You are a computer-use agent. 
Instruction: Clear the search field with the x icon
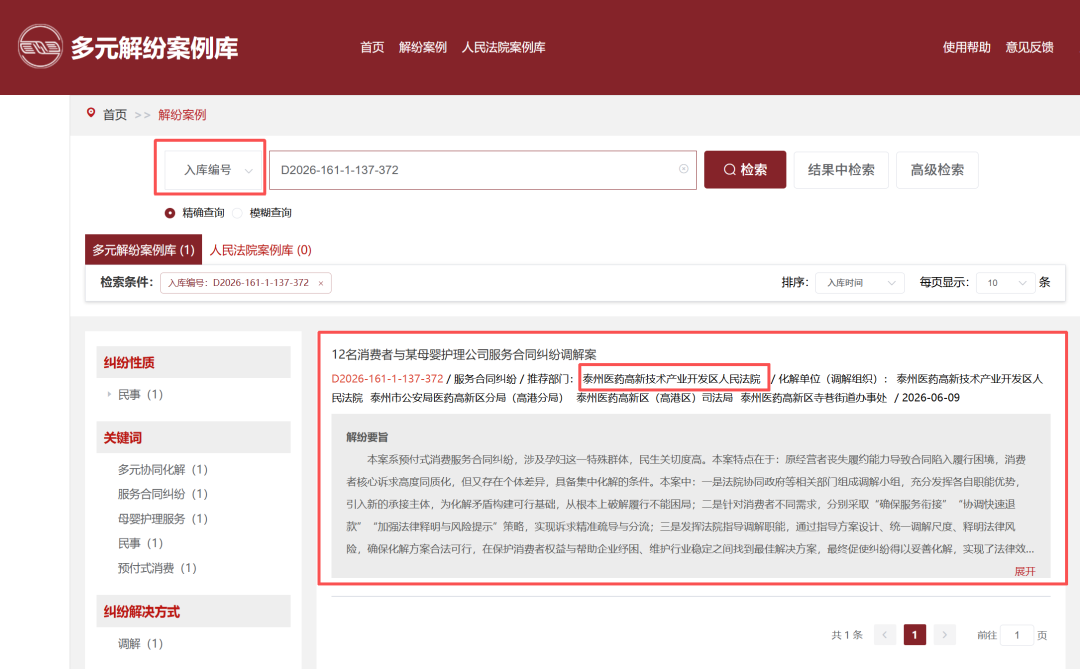[x=683, y=169]
